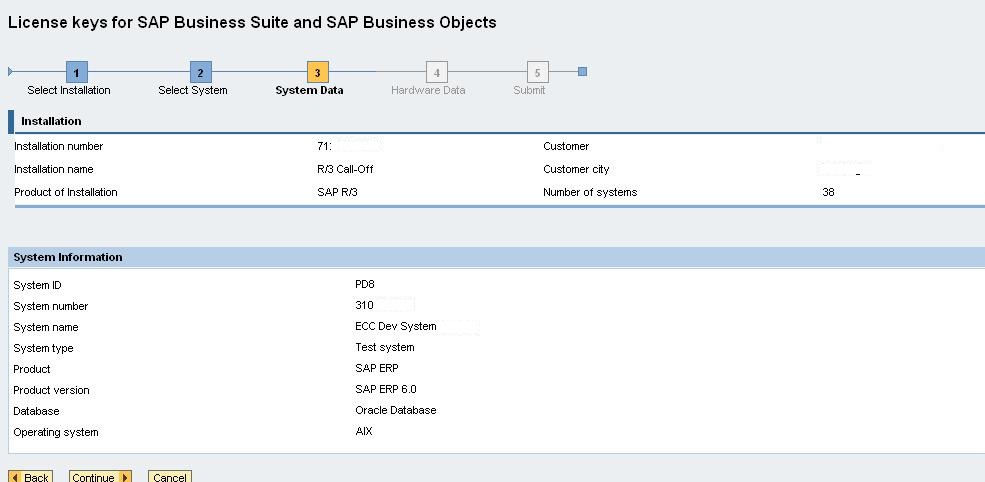The width and height of the screenshot is (985, 482).
Task: Select the SAP ERP 6.0 value
Action: (386, 390)
